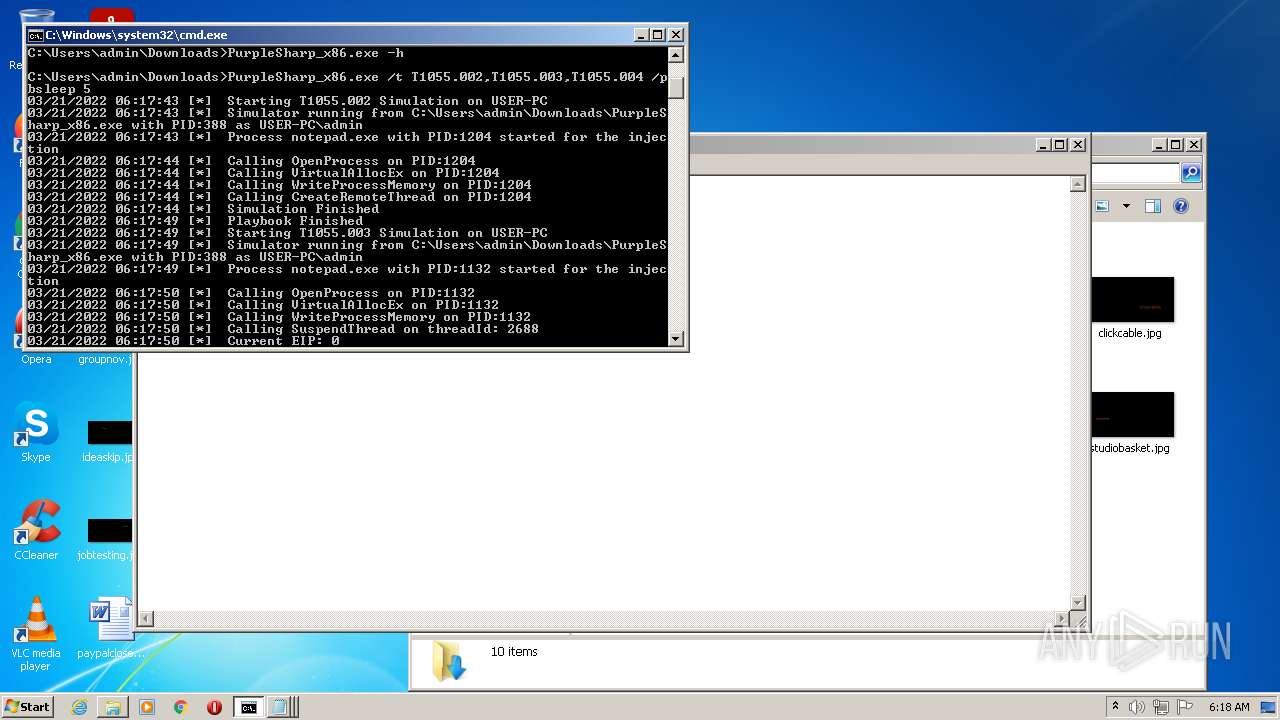1280x720 pixels.
Task: Click the Downloads folder icon in details pane
Action: pyautogui.click(x=449, y=661)
